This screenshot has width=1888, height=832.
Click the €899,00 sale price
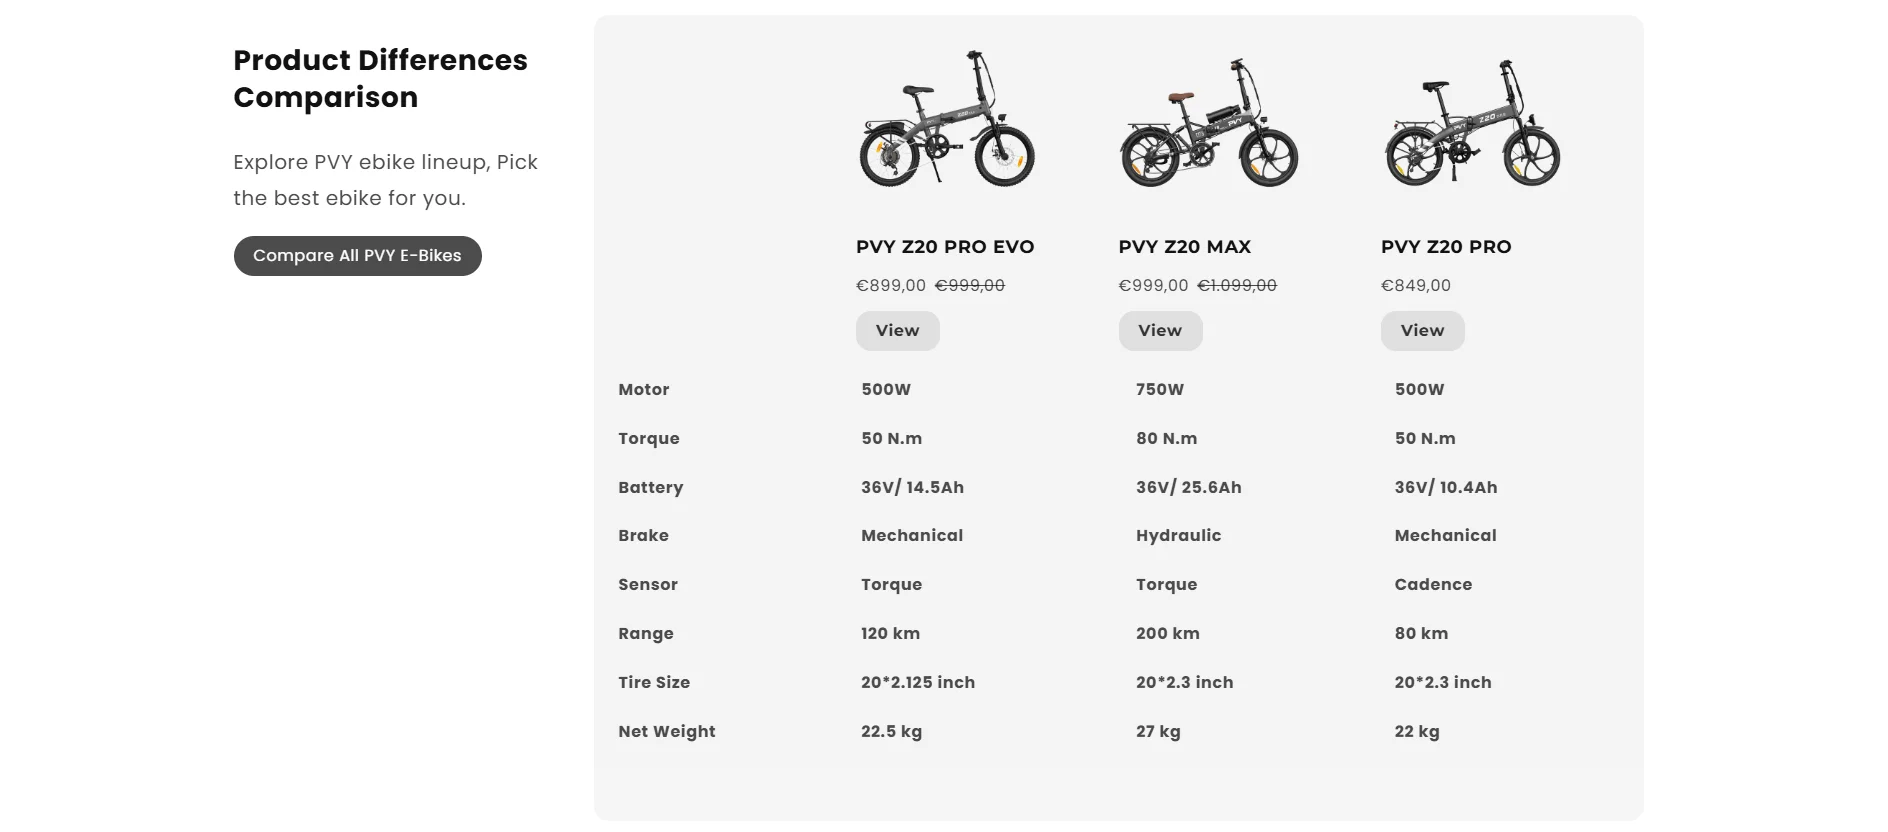point(891,286)
